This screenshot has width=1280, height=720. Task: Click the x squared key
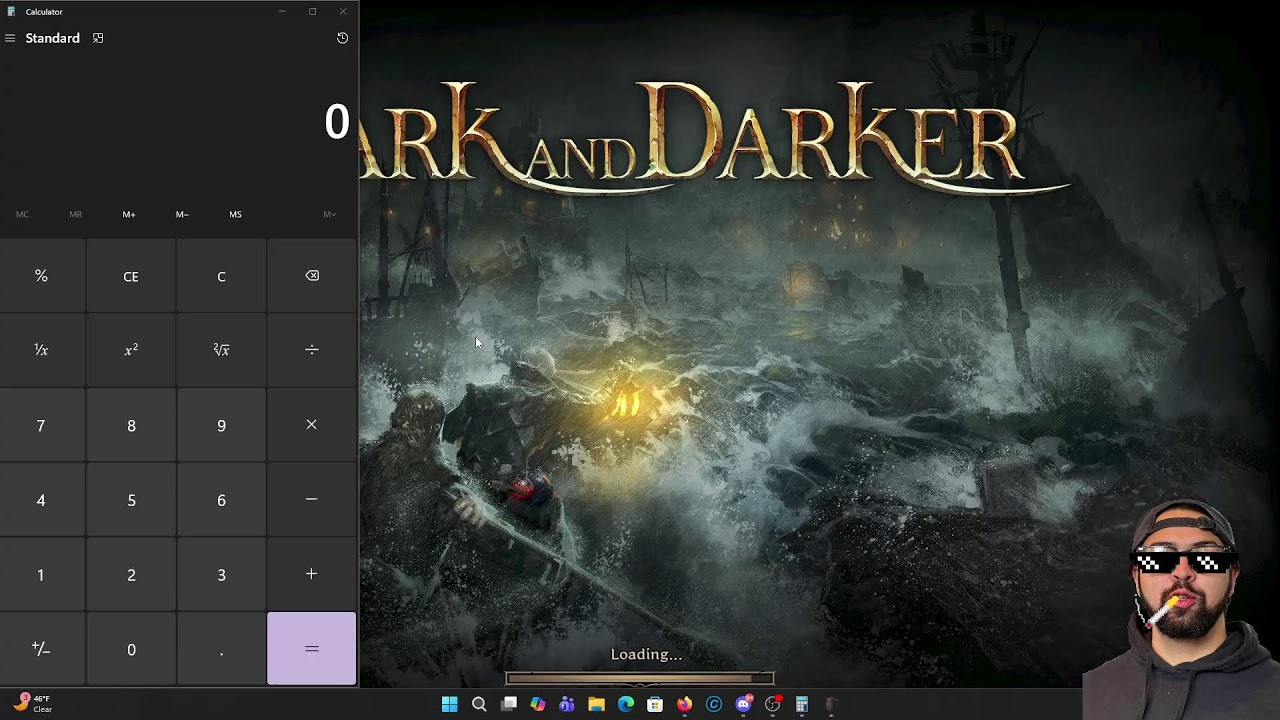click(131, 350)
